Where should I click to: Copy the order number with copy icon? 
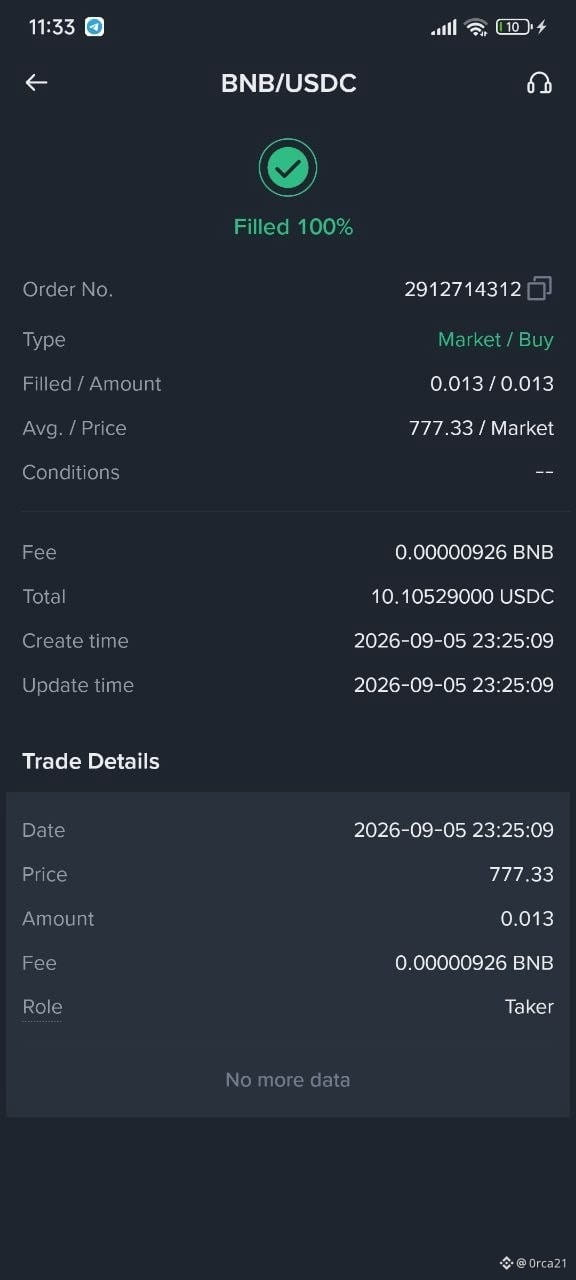[x=539, y=289]
